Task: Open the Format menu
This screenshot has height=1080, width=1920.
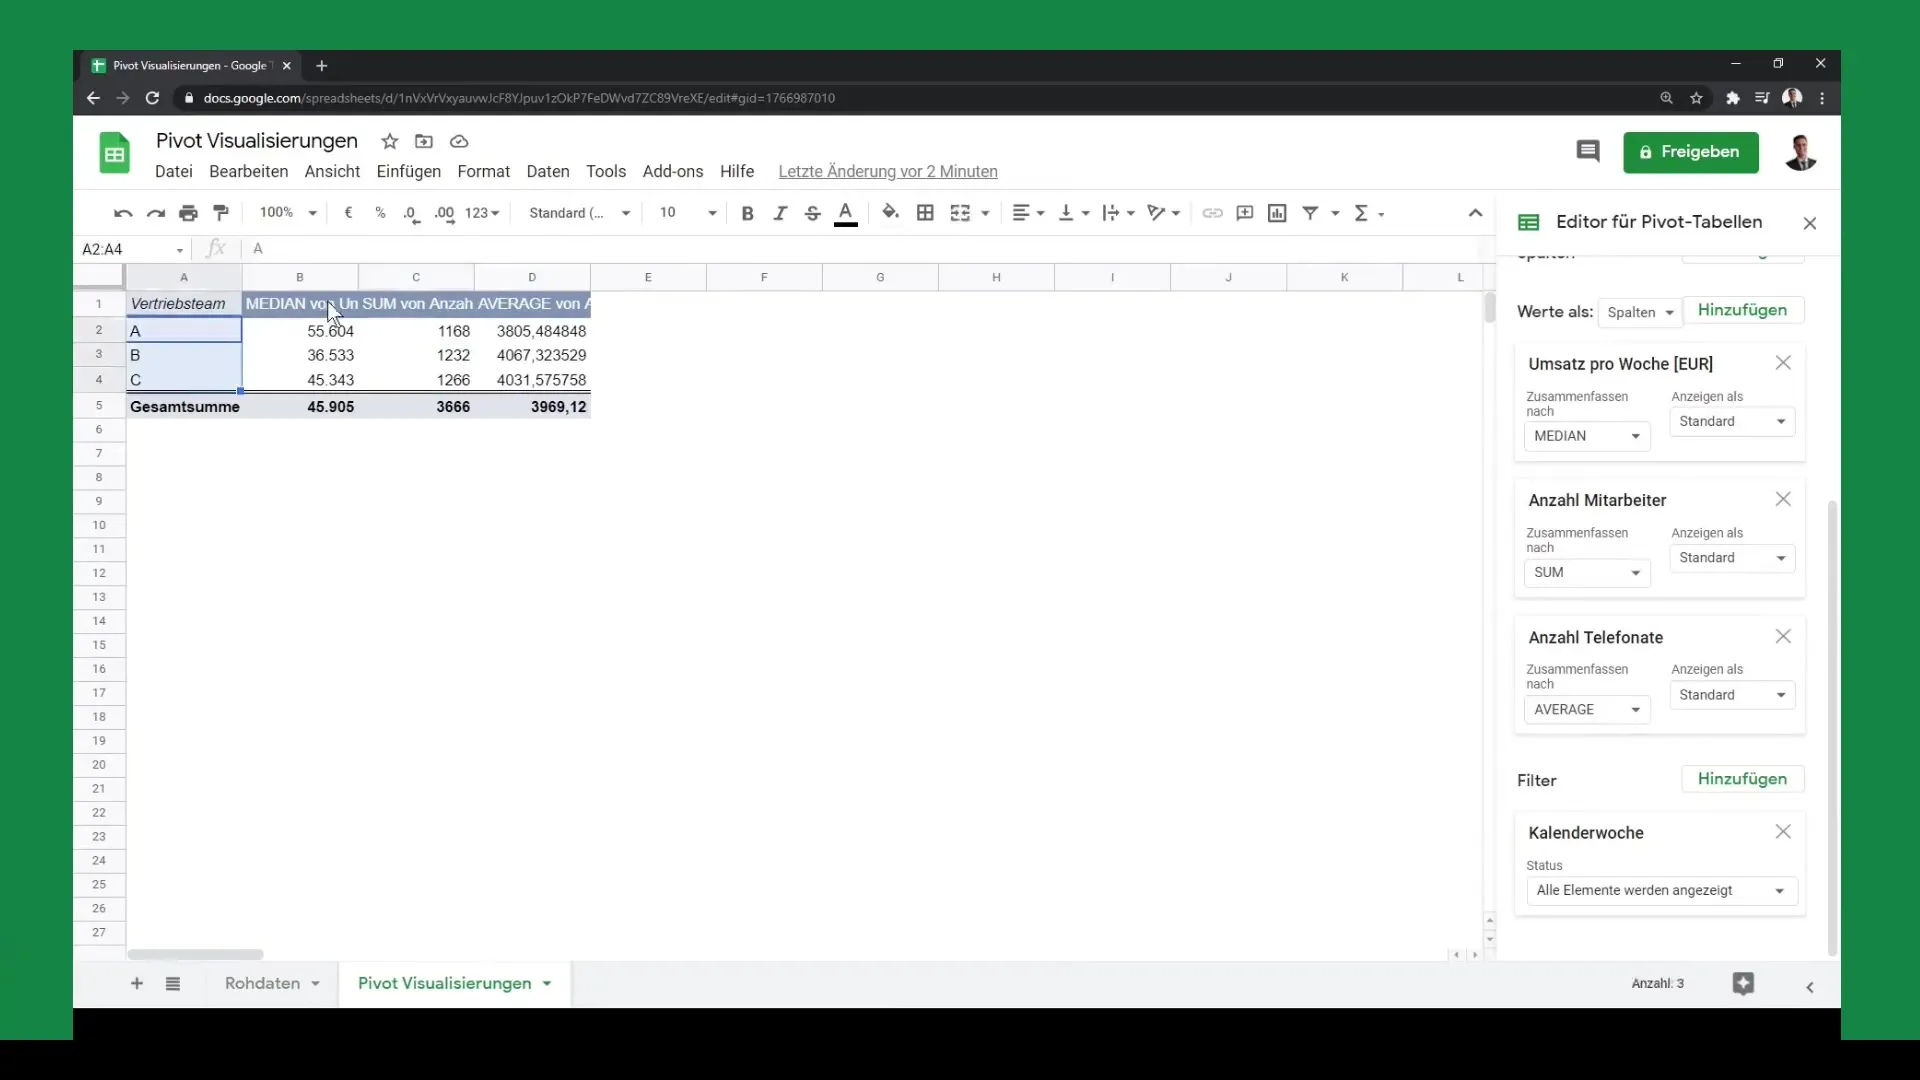Action: tap(484, 172)
